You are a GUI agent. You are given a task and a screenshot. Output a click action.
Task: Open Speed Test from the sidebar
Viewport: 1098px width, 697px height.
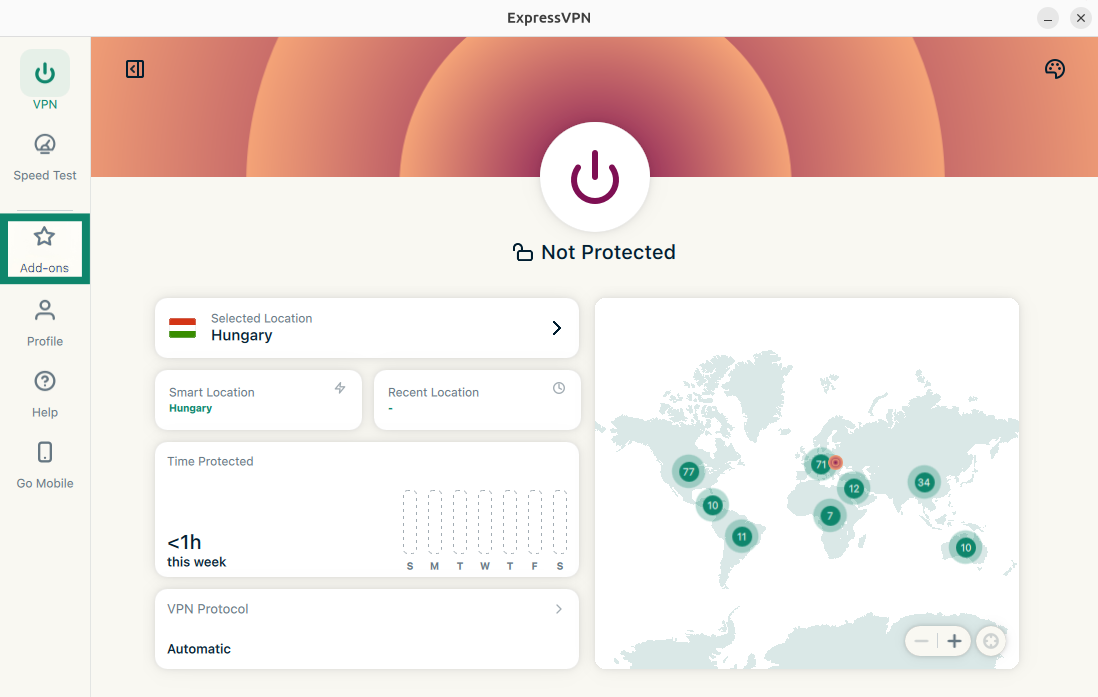tap(45, 158)
